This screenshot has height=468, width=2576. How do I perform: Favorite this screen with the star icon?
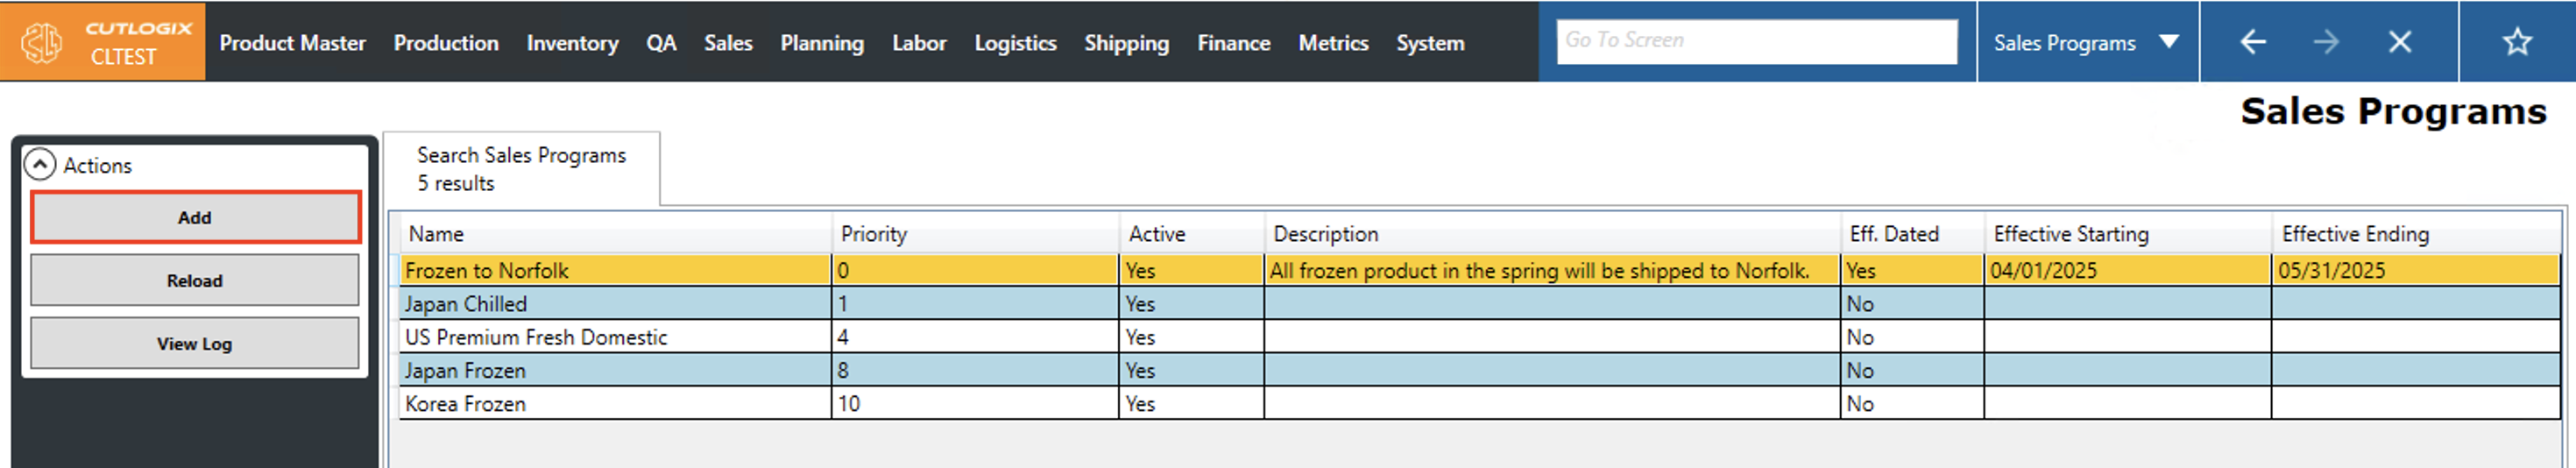(x=2516, y=42)
